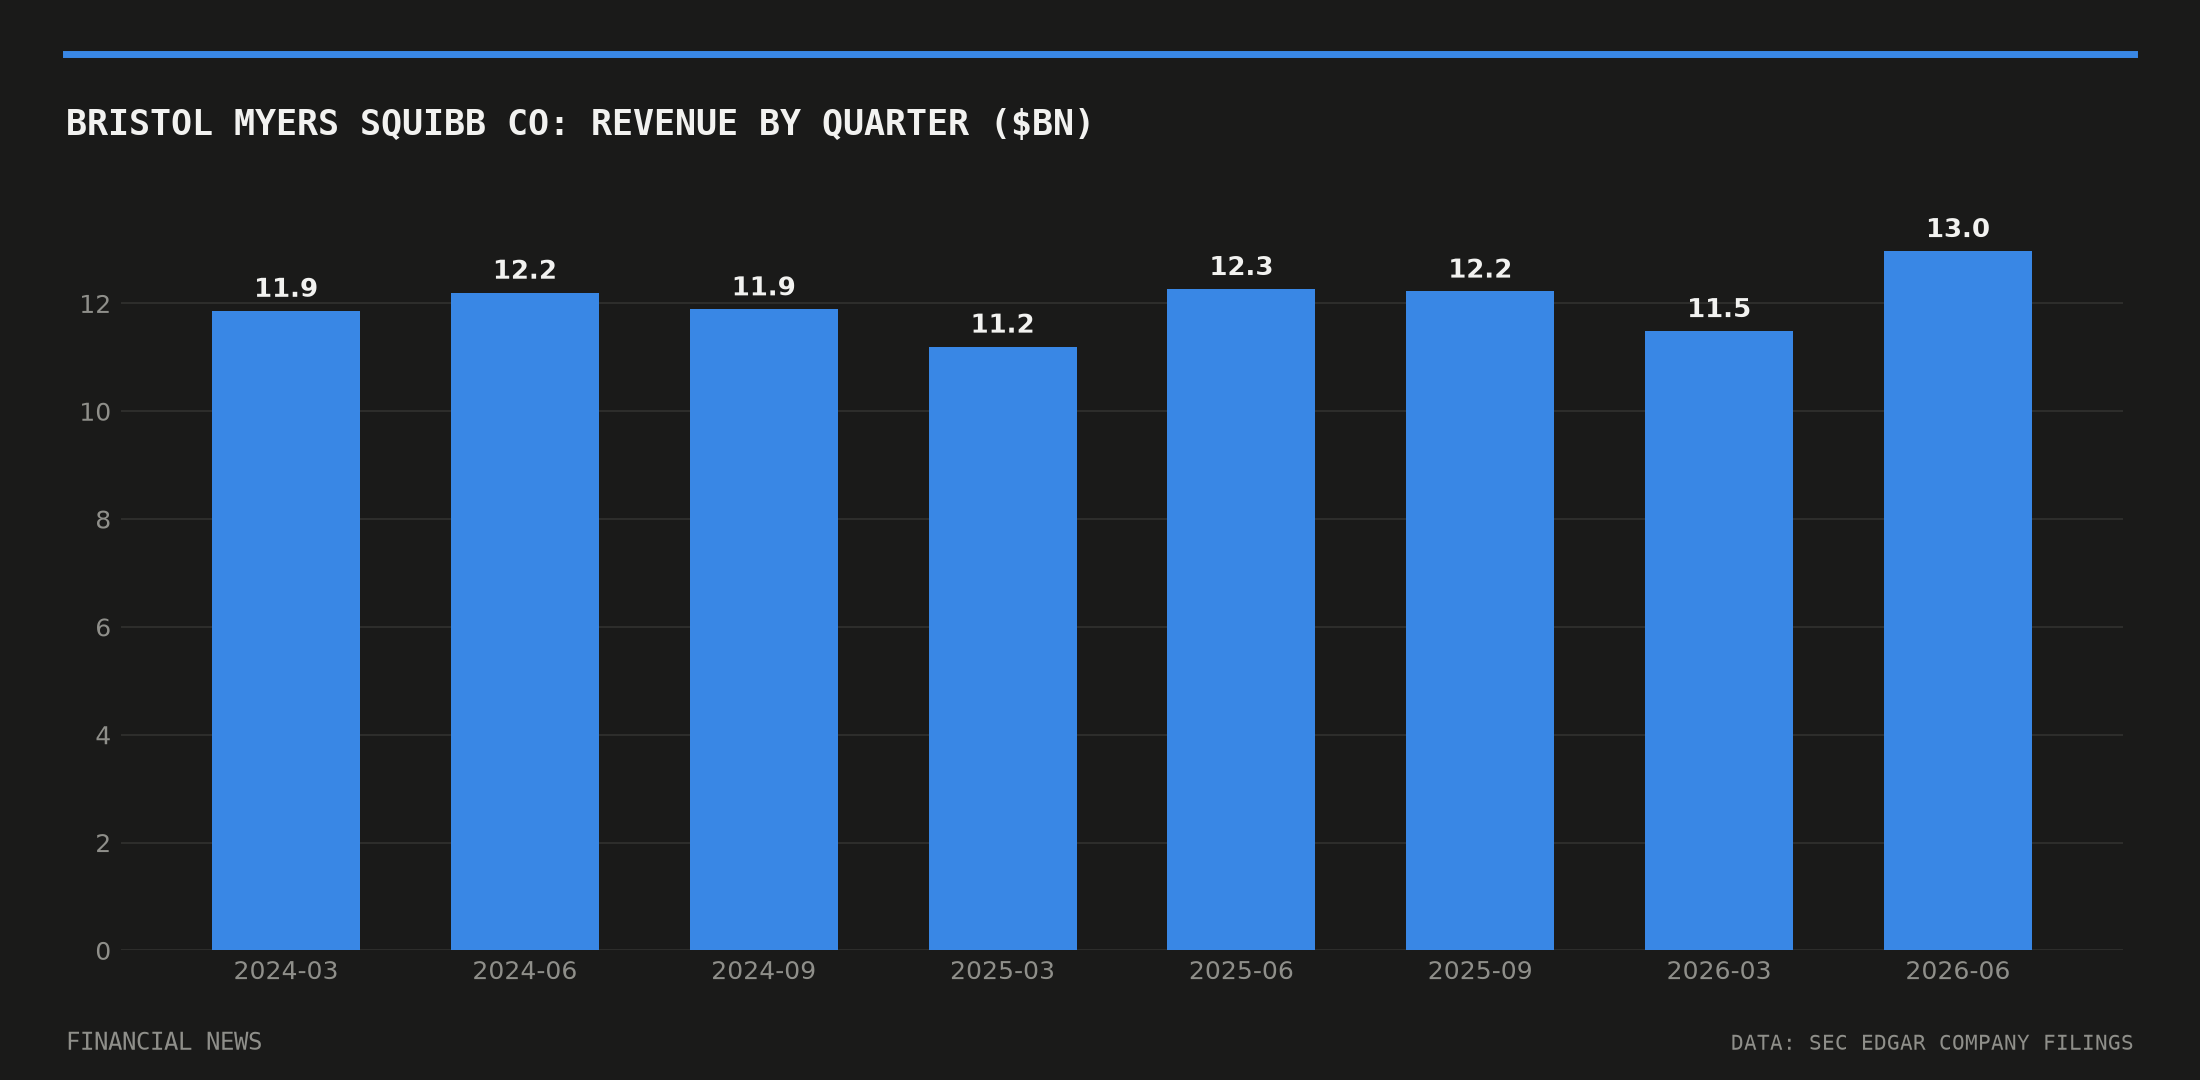
Task: Click the y-axis tick label 2
Action: pyautogui.click(x=103, y=844)
